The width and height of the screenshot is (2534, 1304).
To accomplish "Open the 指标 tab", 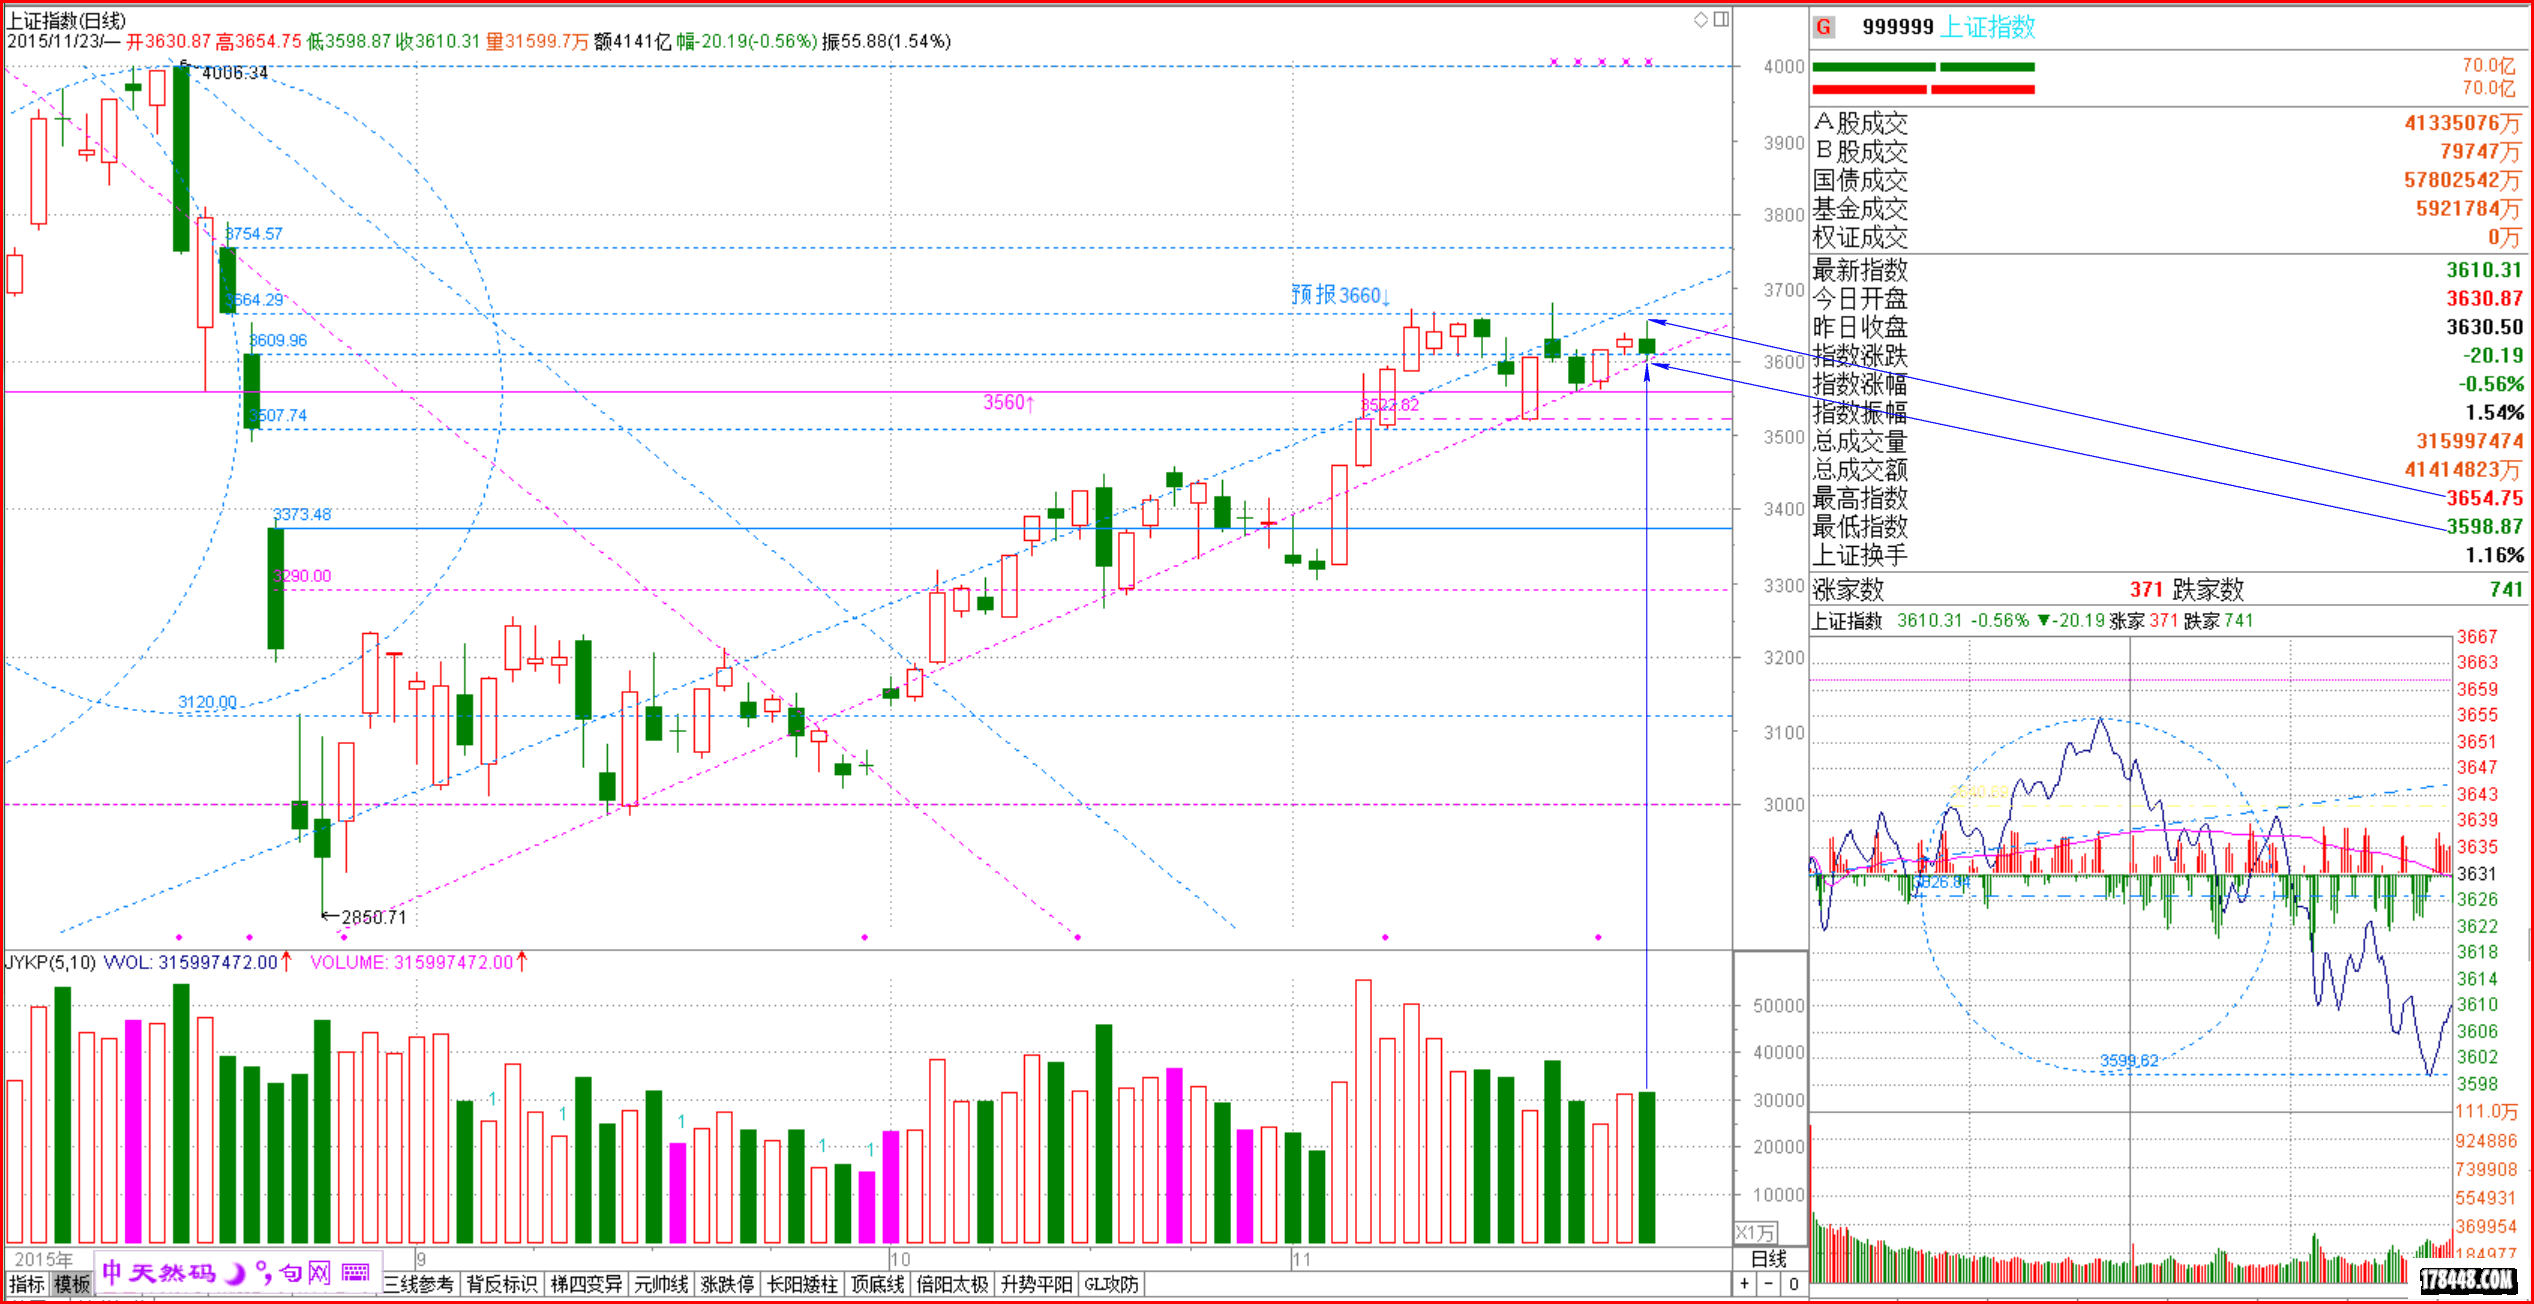I will [x=27, y=1284].
